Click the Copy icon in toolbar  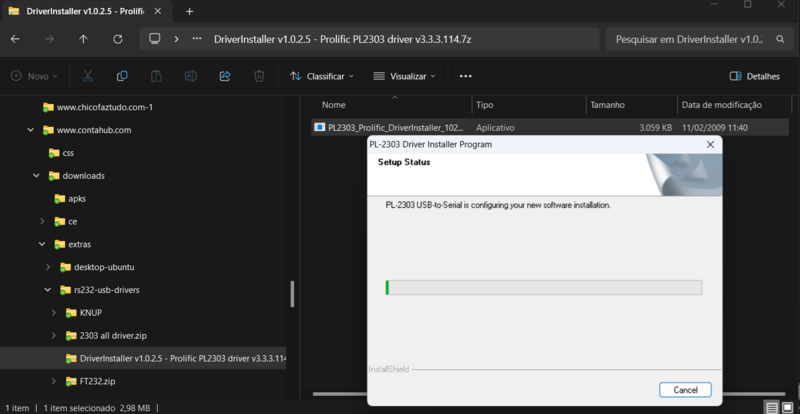(x=122, y=76)
